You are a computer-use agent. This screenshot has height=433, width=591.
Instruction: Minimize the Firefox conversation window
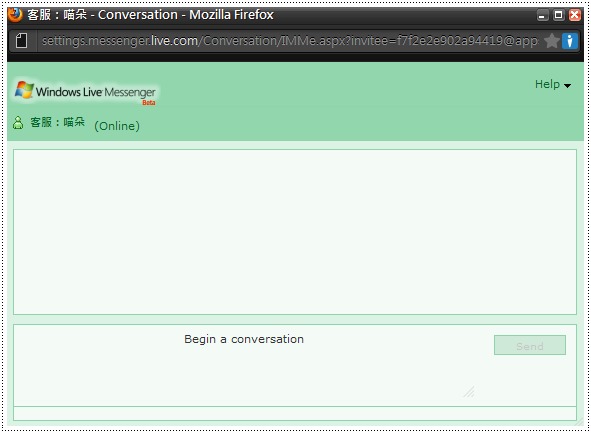pyautogui.click(x=543, y=15)
